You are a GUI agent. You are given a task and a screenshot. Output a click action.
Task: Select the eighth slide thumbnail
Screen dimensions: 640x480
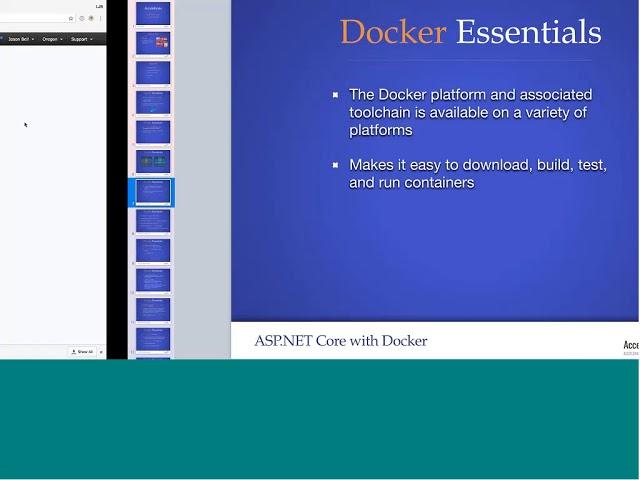[153, 220]
